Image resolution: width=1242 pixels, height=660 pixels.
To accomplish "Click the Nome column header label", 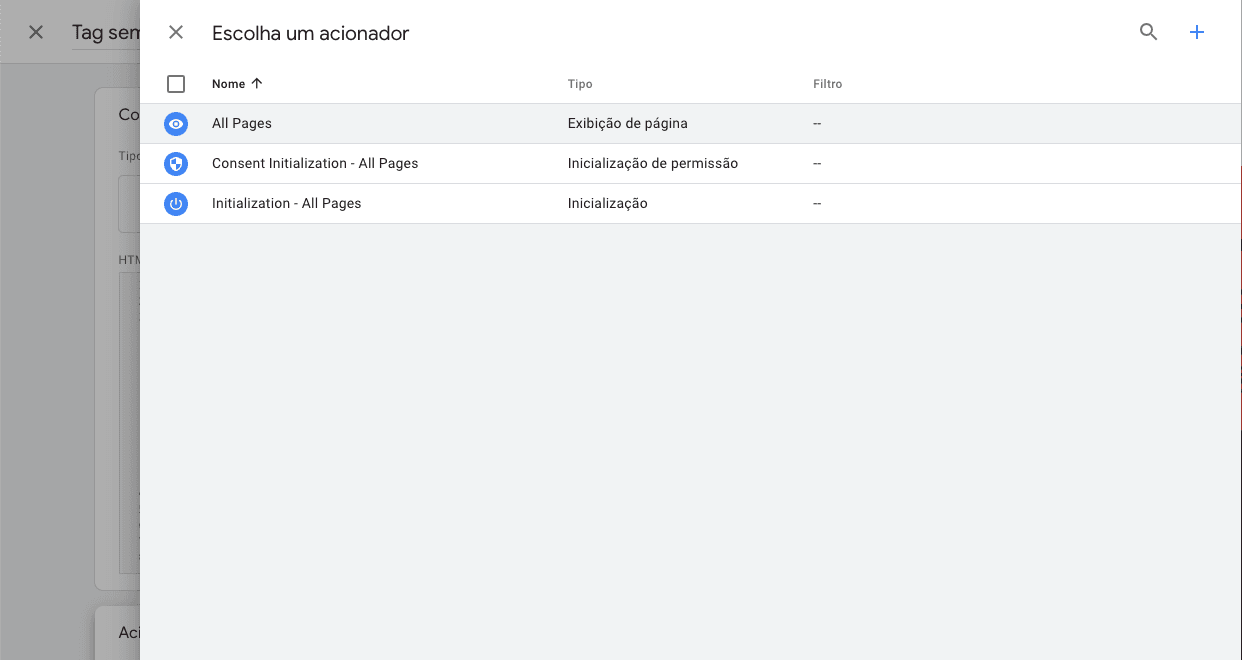I will point(228,84).
